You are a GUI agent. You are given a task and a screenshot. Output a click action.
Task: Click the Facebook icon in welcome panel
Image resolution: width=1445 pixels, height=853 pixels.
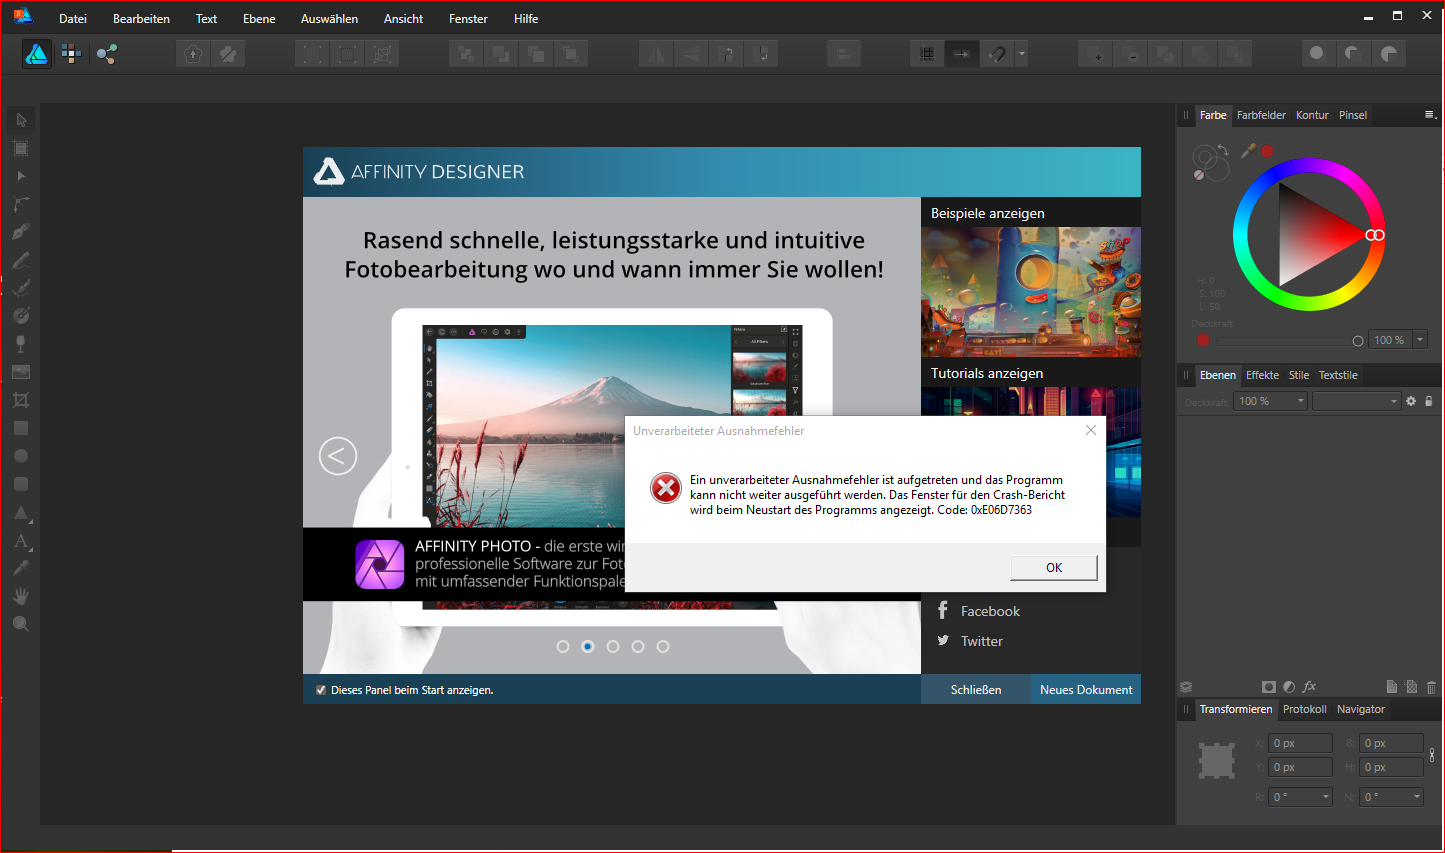[943, 610]
